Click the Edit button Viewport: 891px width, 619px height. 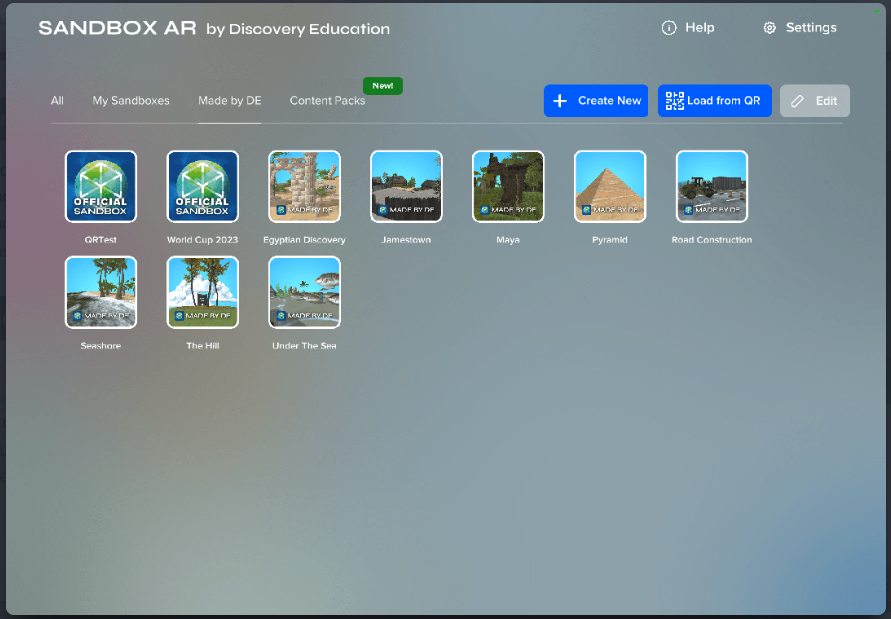(815, 101)
